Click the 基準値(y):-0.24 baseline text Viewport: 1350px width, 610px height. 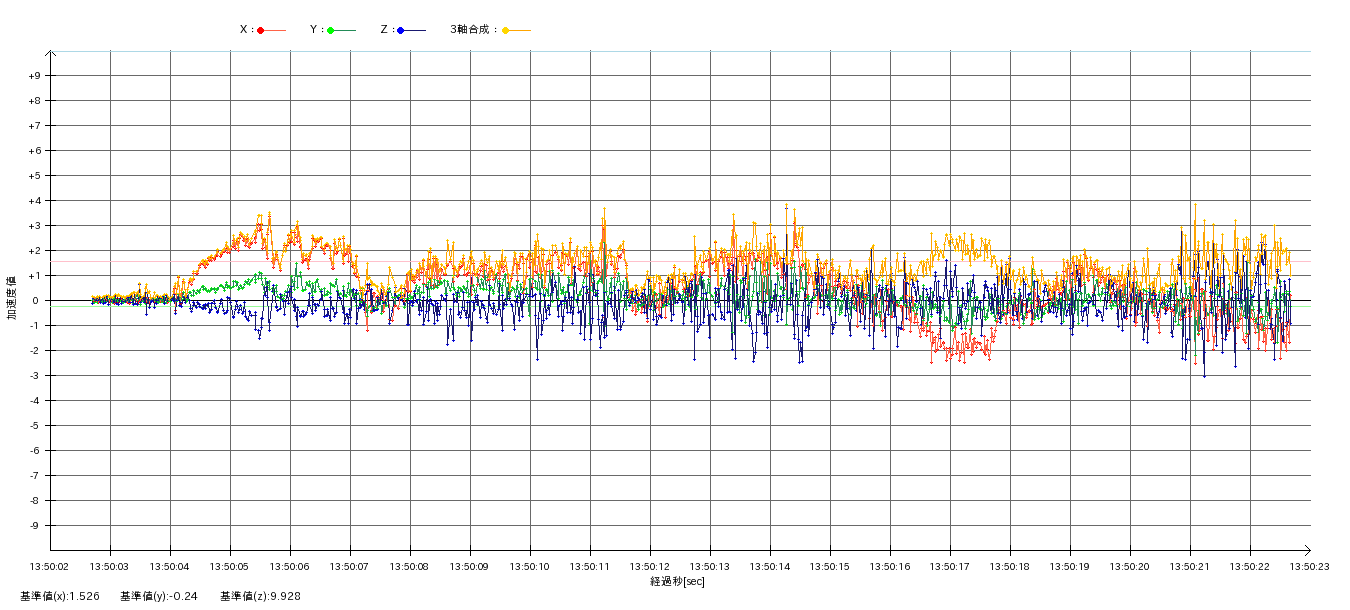[x=159, y=596]
